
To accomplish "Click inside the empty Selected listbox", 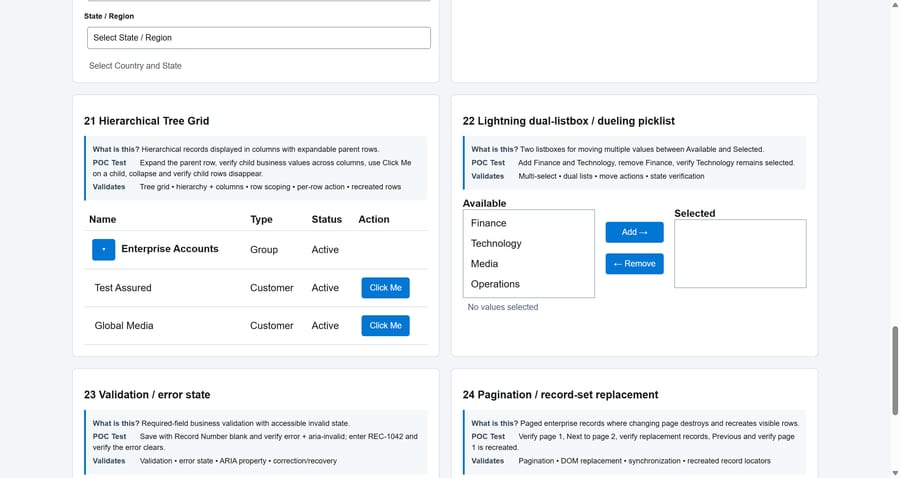I will pyautogui.click(x=740, y=254).
